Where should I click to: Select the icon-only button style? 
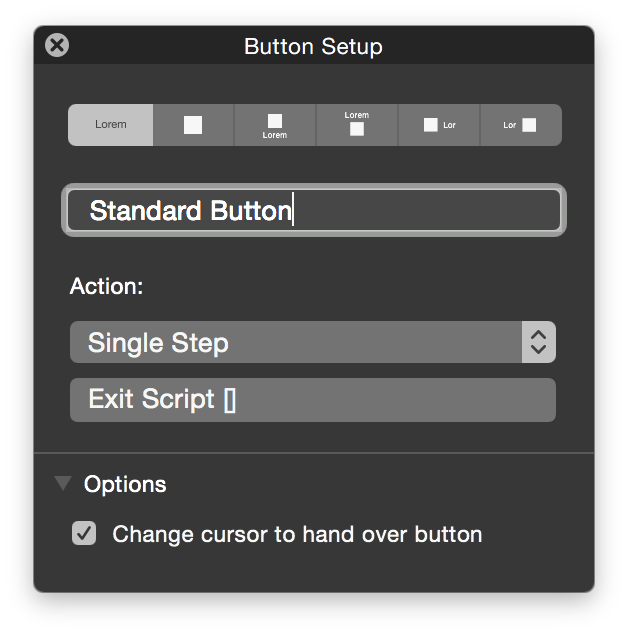194,125
